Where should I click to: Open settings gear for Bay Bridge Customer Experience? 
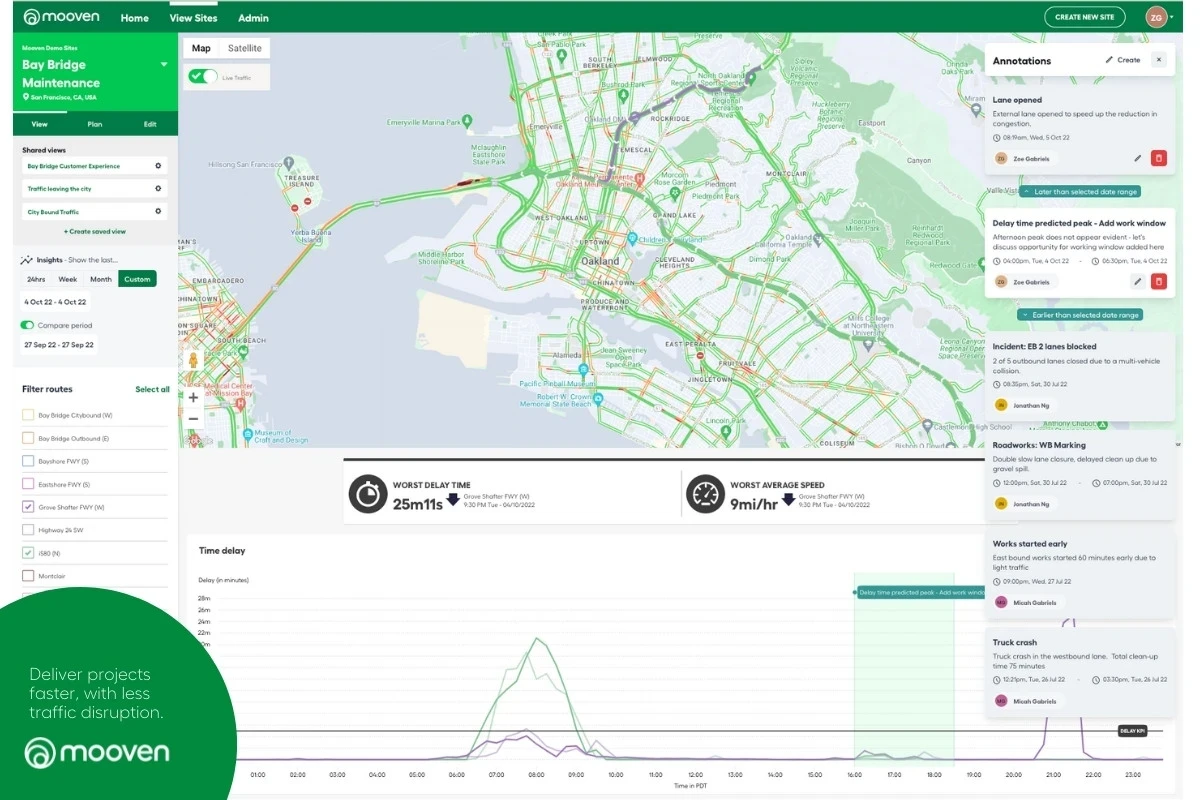pyautogui.click(x=158, y=166)
